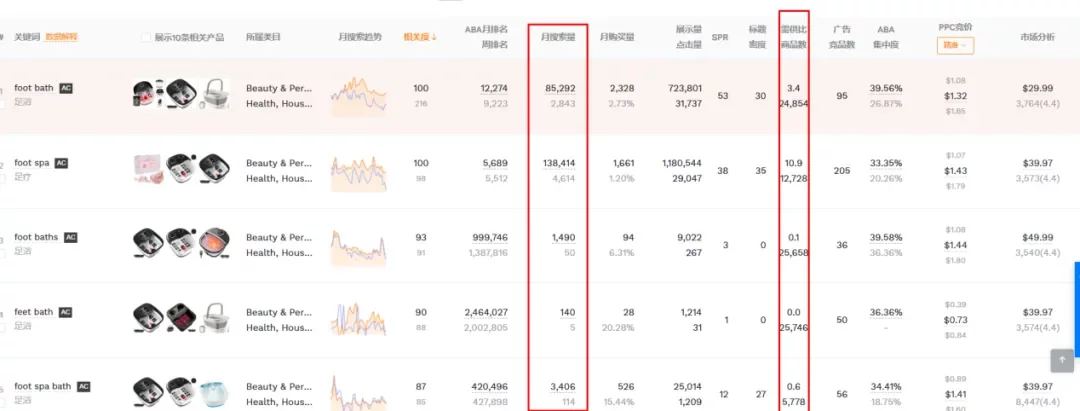Sort by the 相关度 column
The width and height of the screenshot is (1080, 411).
click(x=420, y=37)
